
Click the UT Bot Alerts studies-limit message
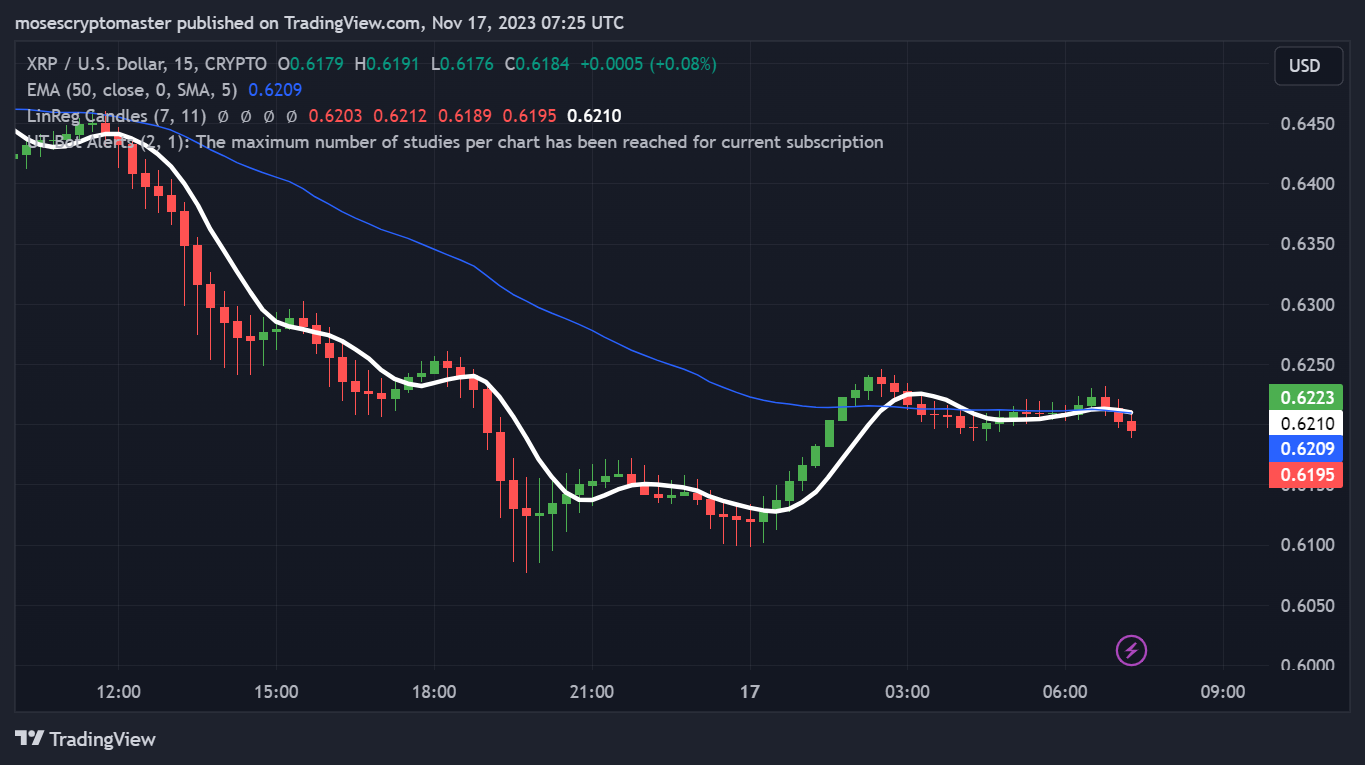455,142
